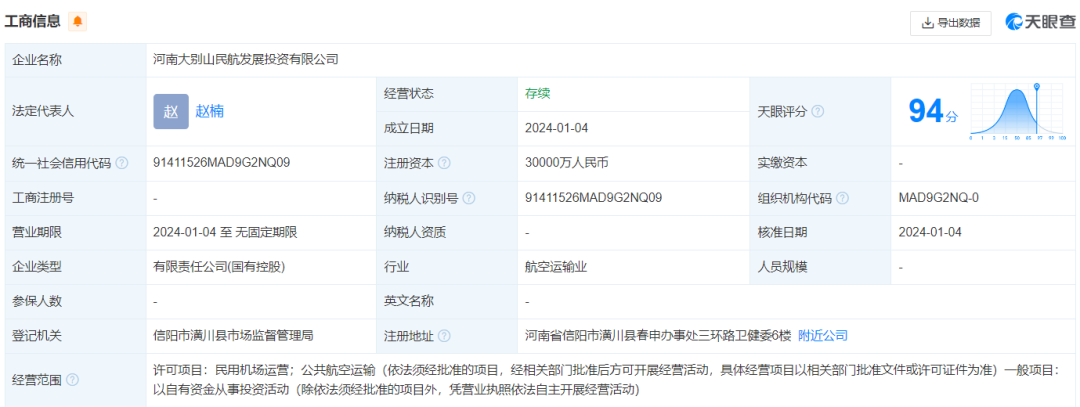The height and width of the screenshot is (407, 1080).
Task: Click the question mark icon beside 天眼评分
Action: coord(817,111)
